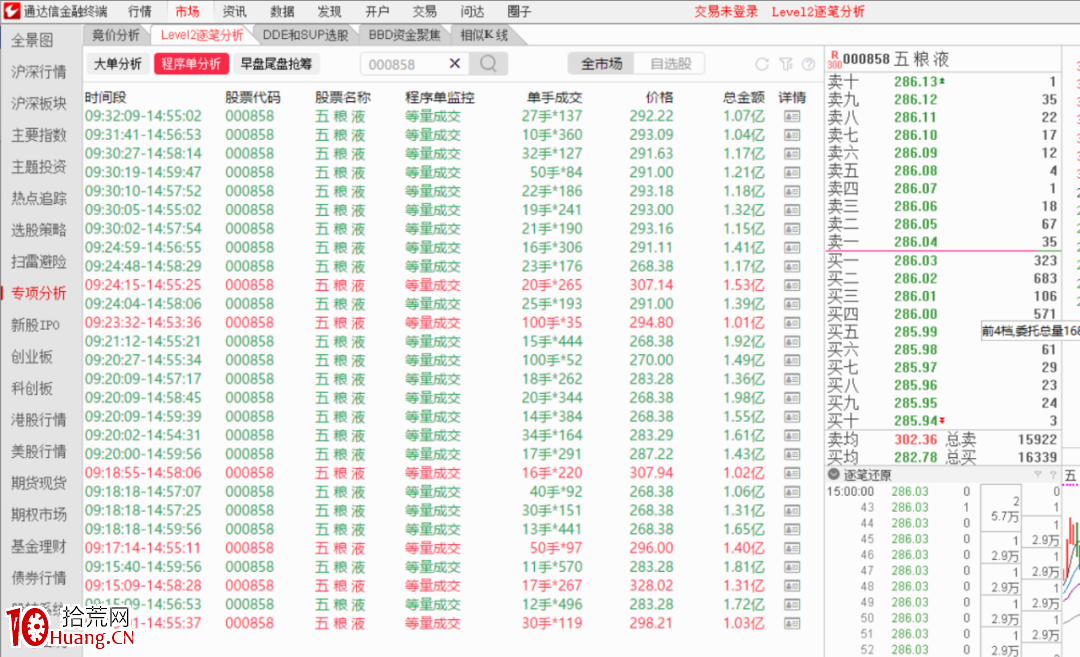Clear the 000858 stock code search field
Image resolution: width=1080 pixels, height=657 pixels.
tap(455, 63)
